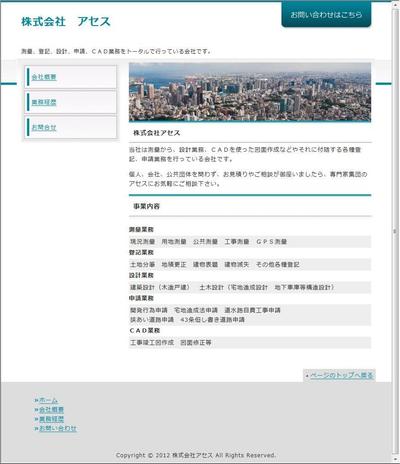Select the ＣＡＤ業務 subheading
Viewport: 400px width, 464px height.
(x=145, y=330)
